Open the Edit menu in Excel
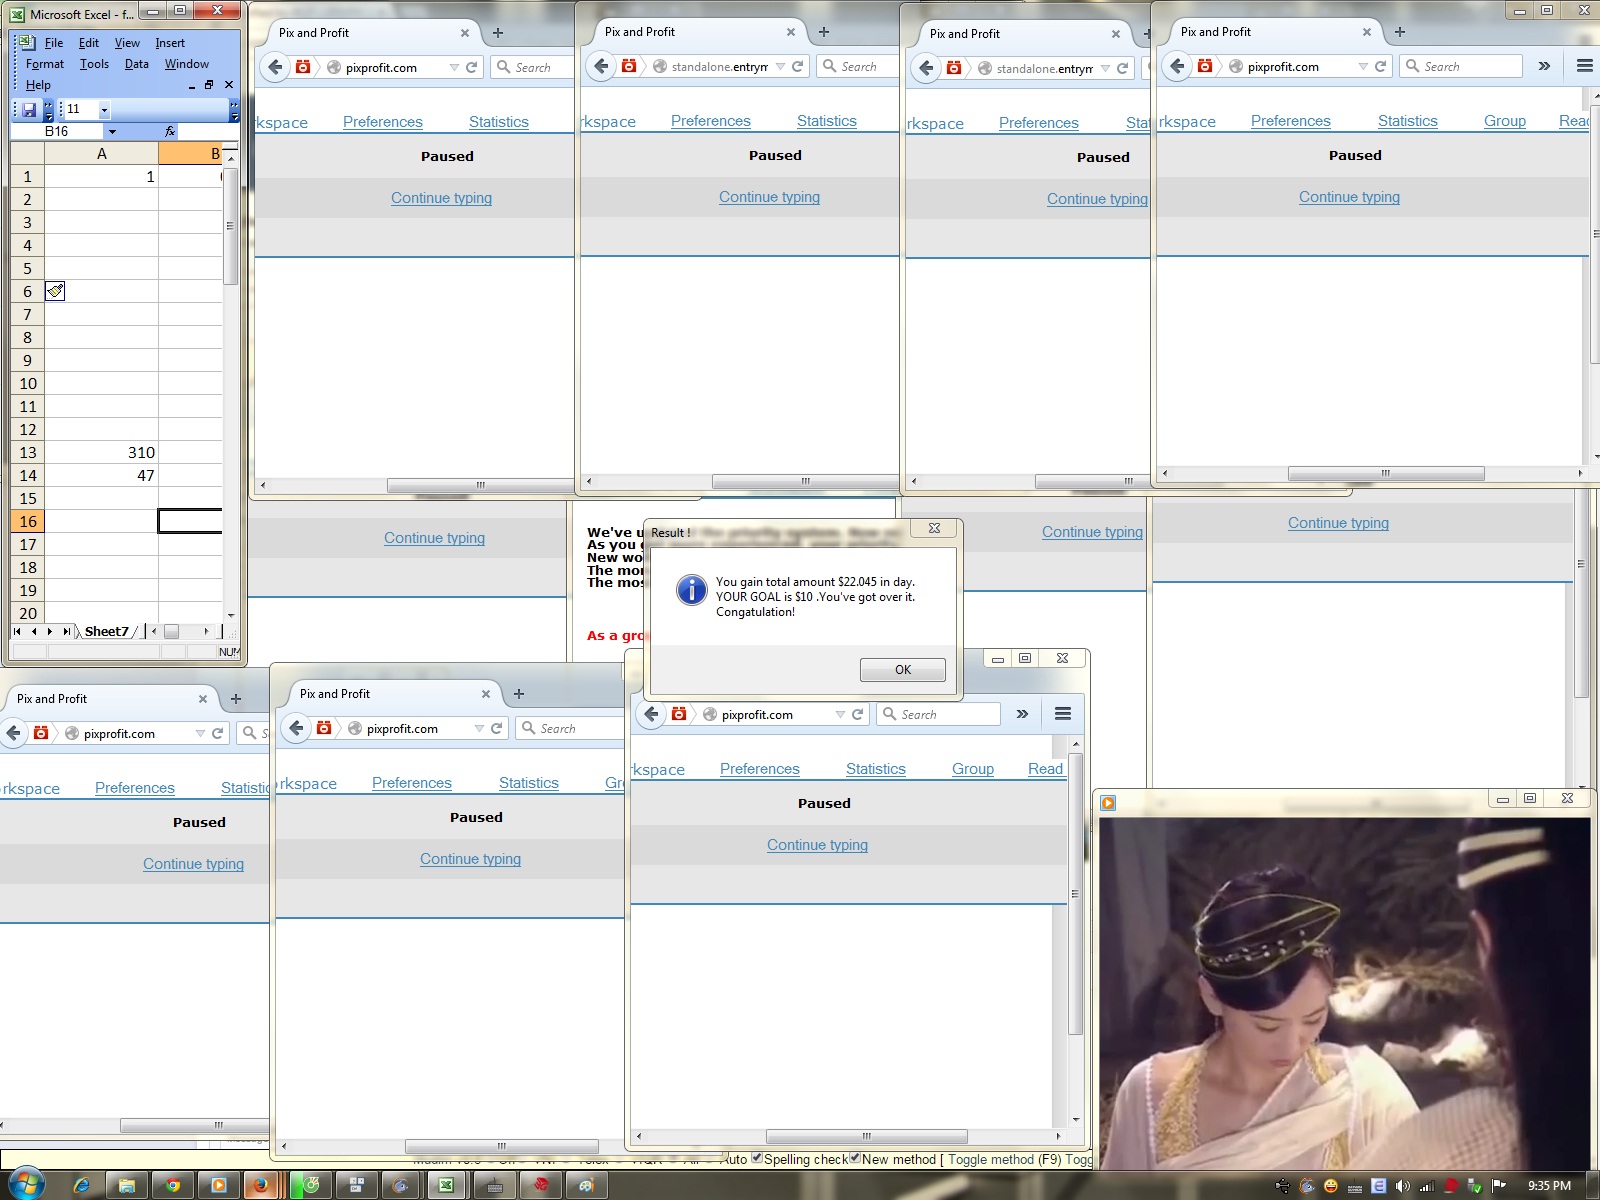1600x1200 pixels. (89, 43)
